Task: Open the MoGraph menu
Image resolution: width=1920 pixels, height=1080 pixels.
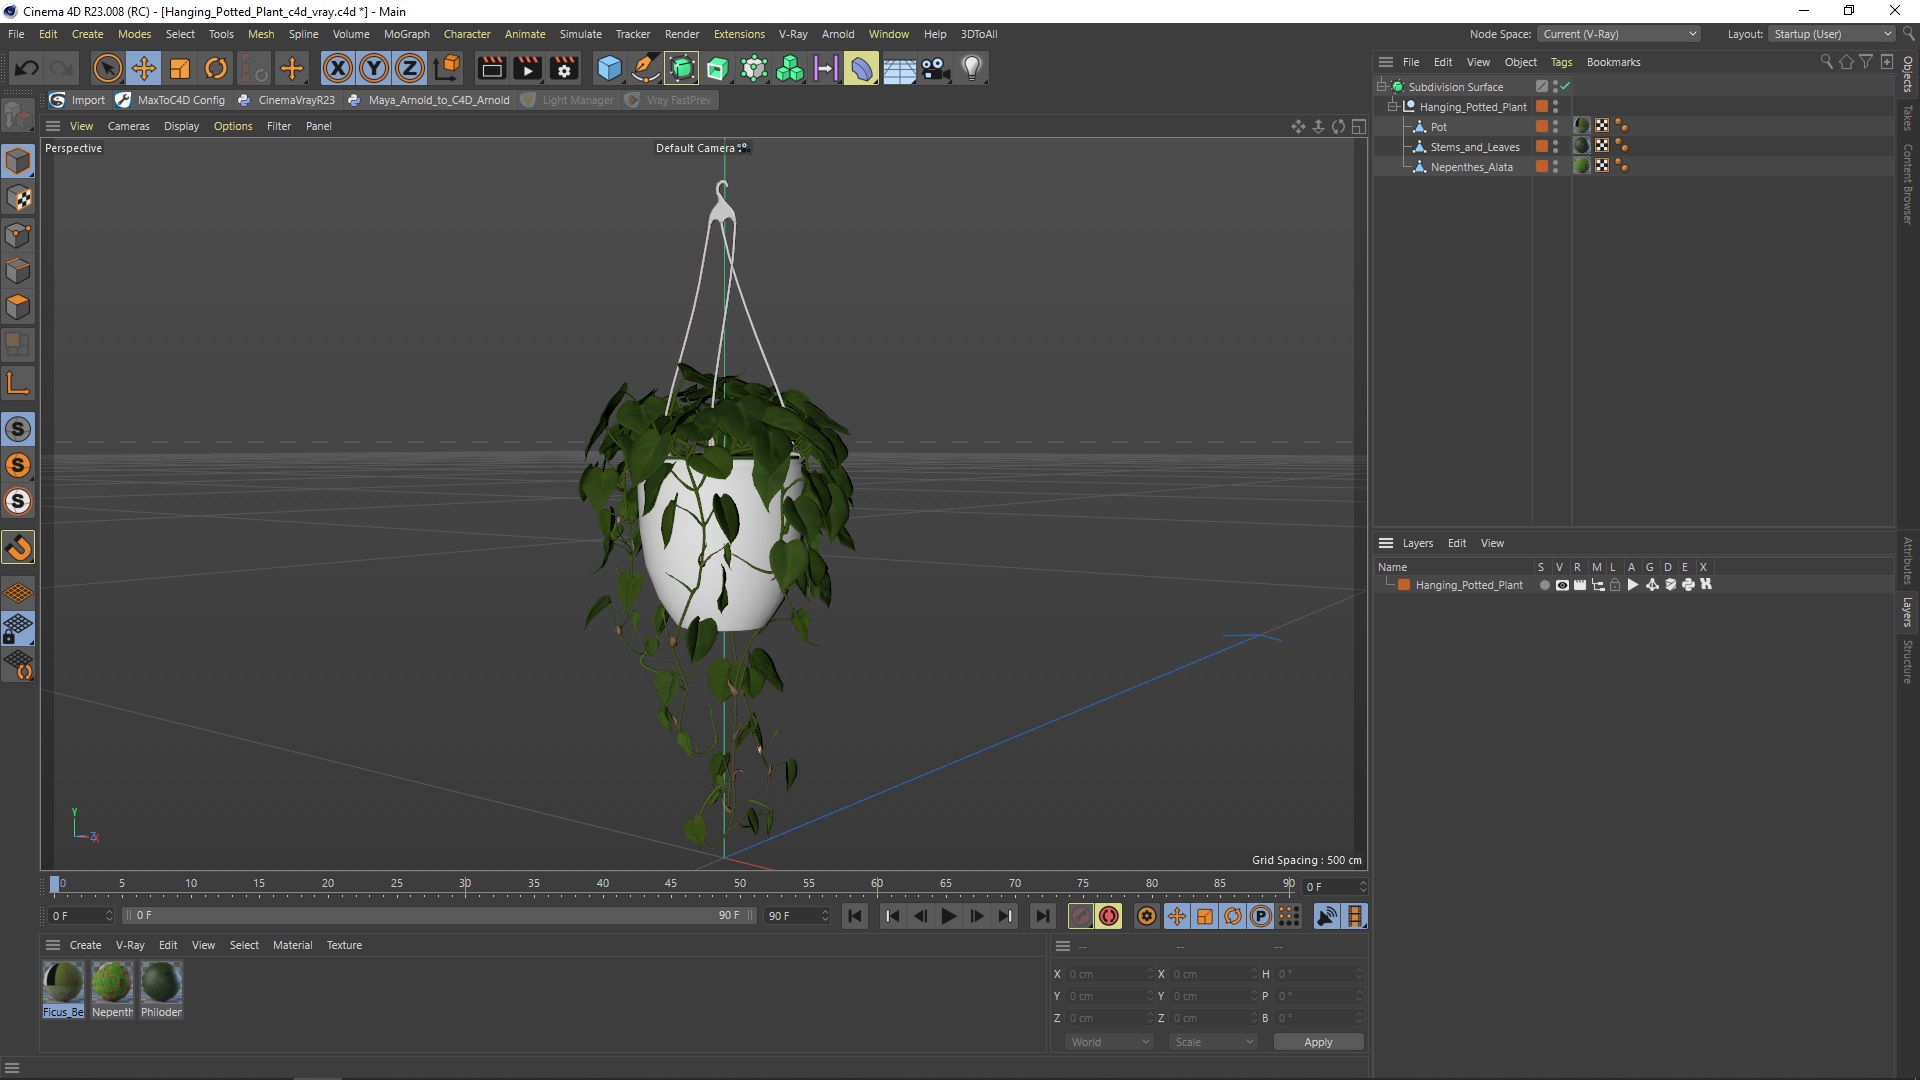Action: click(x=406, y=34)
